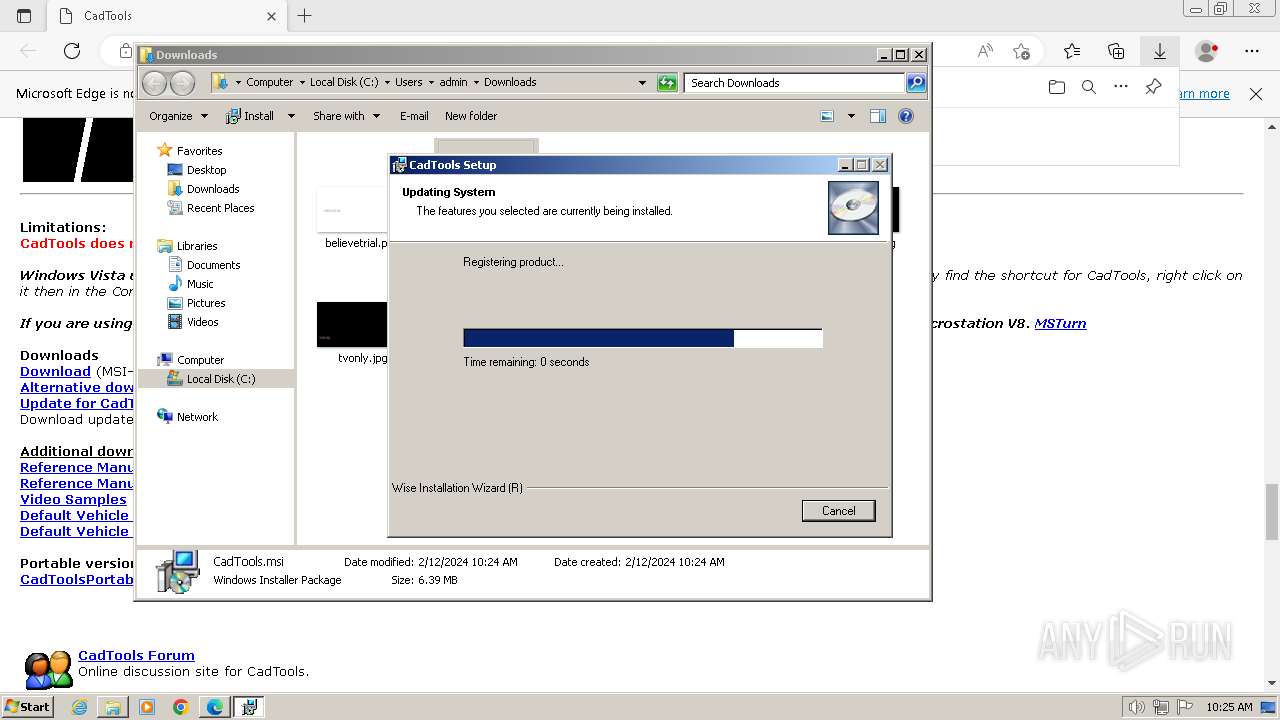
Task: Click the search magnifier icon in Explorer
Action: 916,83
